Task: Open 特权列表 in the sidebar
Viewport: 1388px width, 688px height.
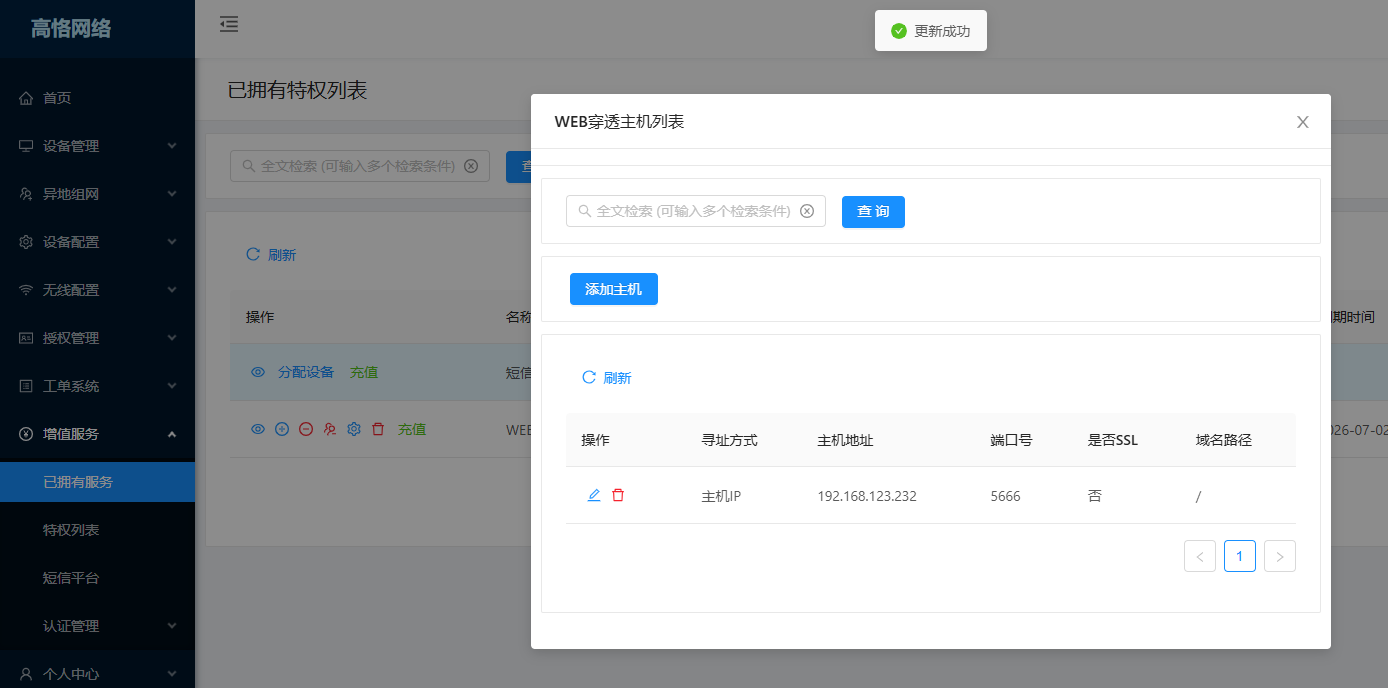Action: click(97, 530)
